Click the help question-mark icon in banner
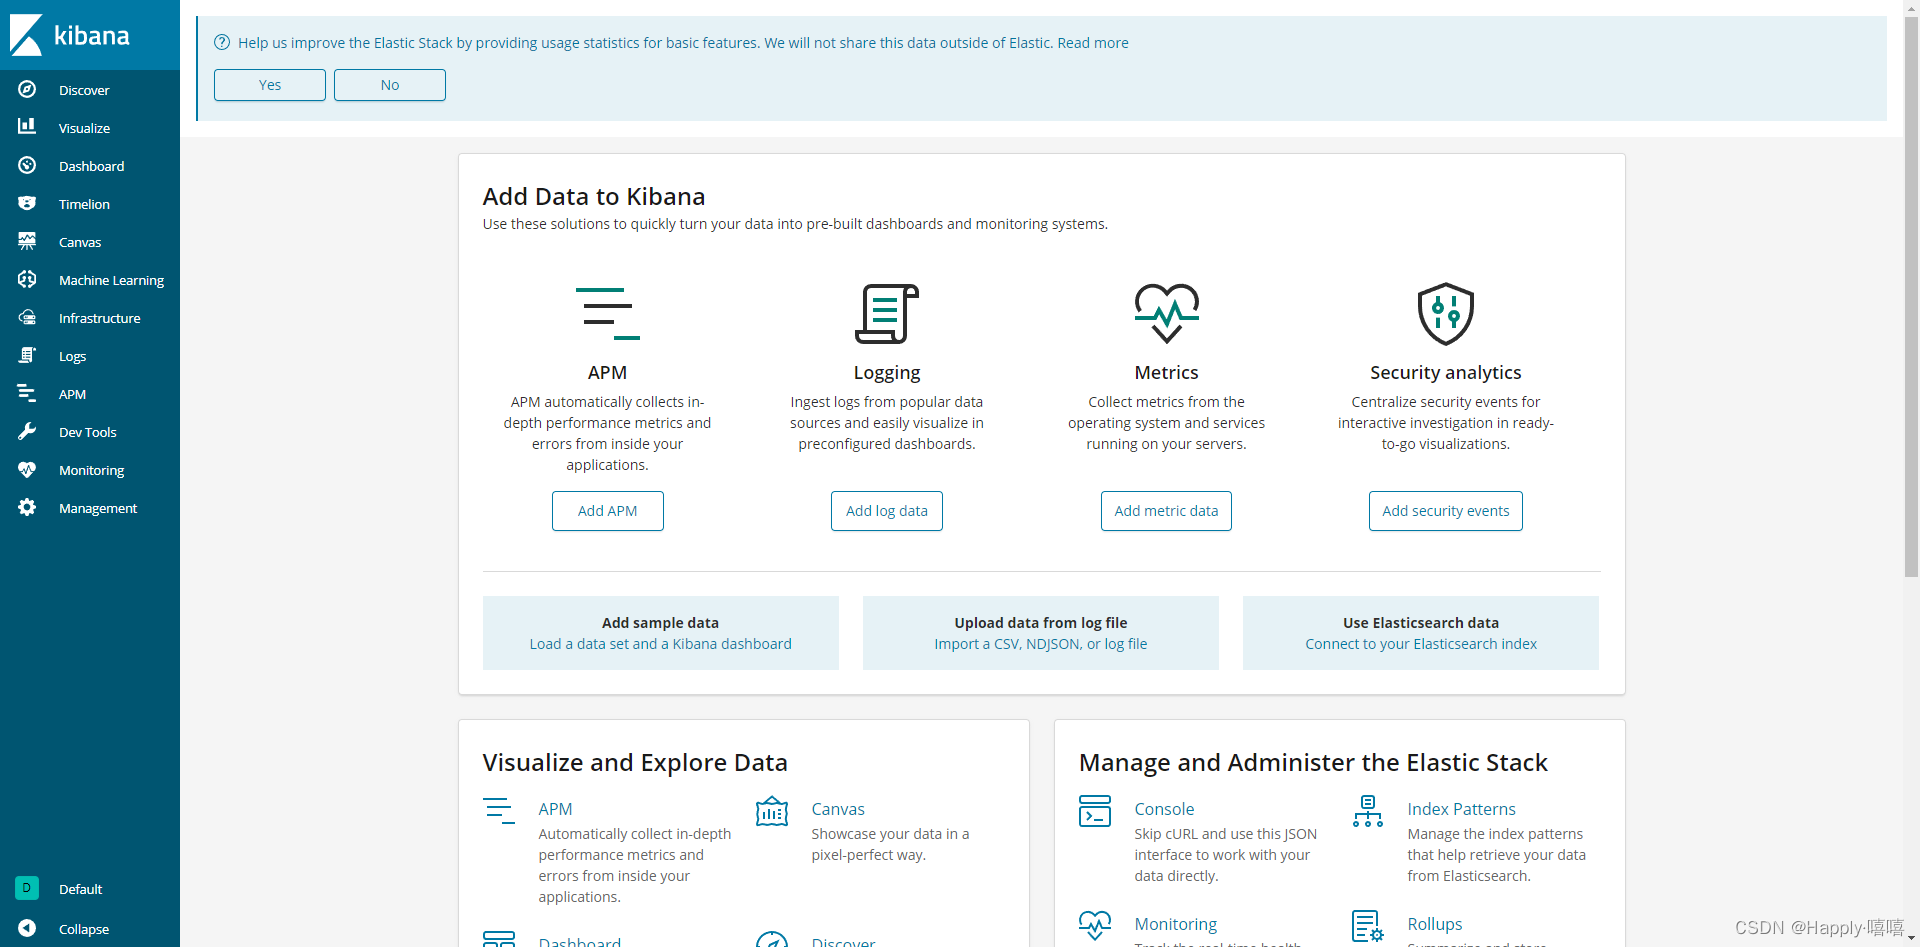The height and width of the screenshot is (947, 1920). coord(222,42)
